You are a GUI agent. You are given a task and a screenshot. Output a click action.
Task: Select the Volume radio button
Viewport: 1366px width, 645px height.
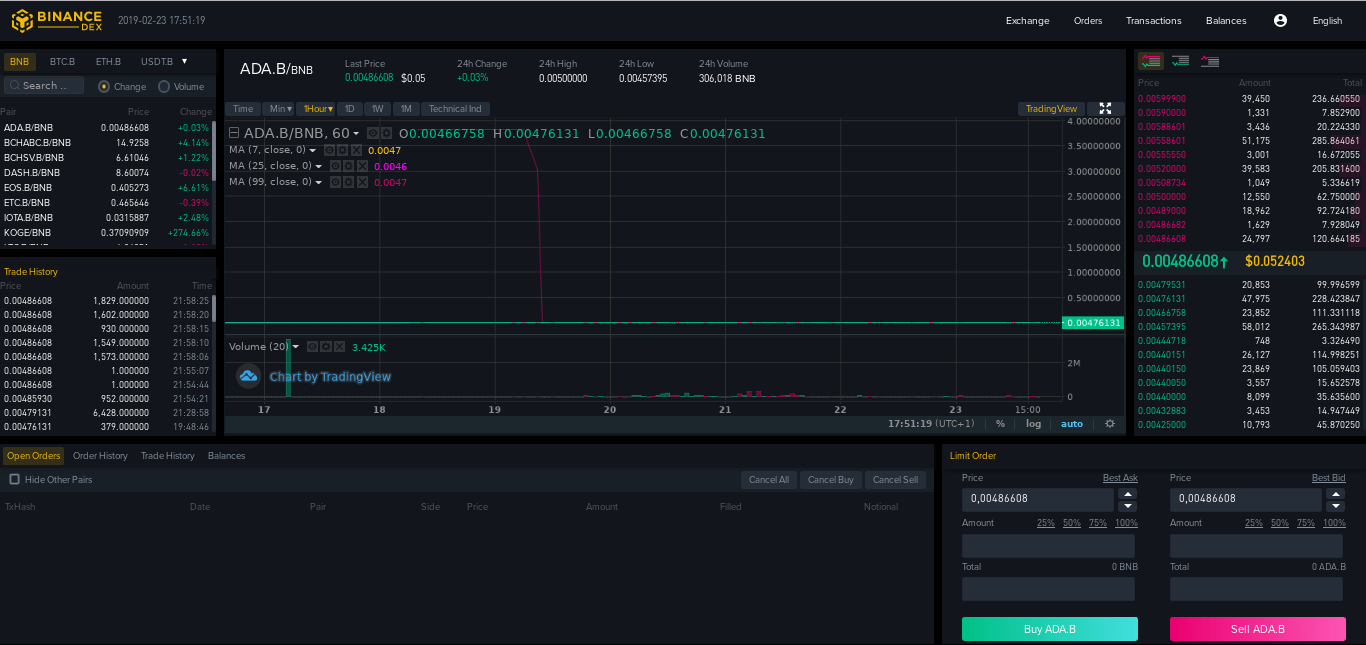pos(164,87)
